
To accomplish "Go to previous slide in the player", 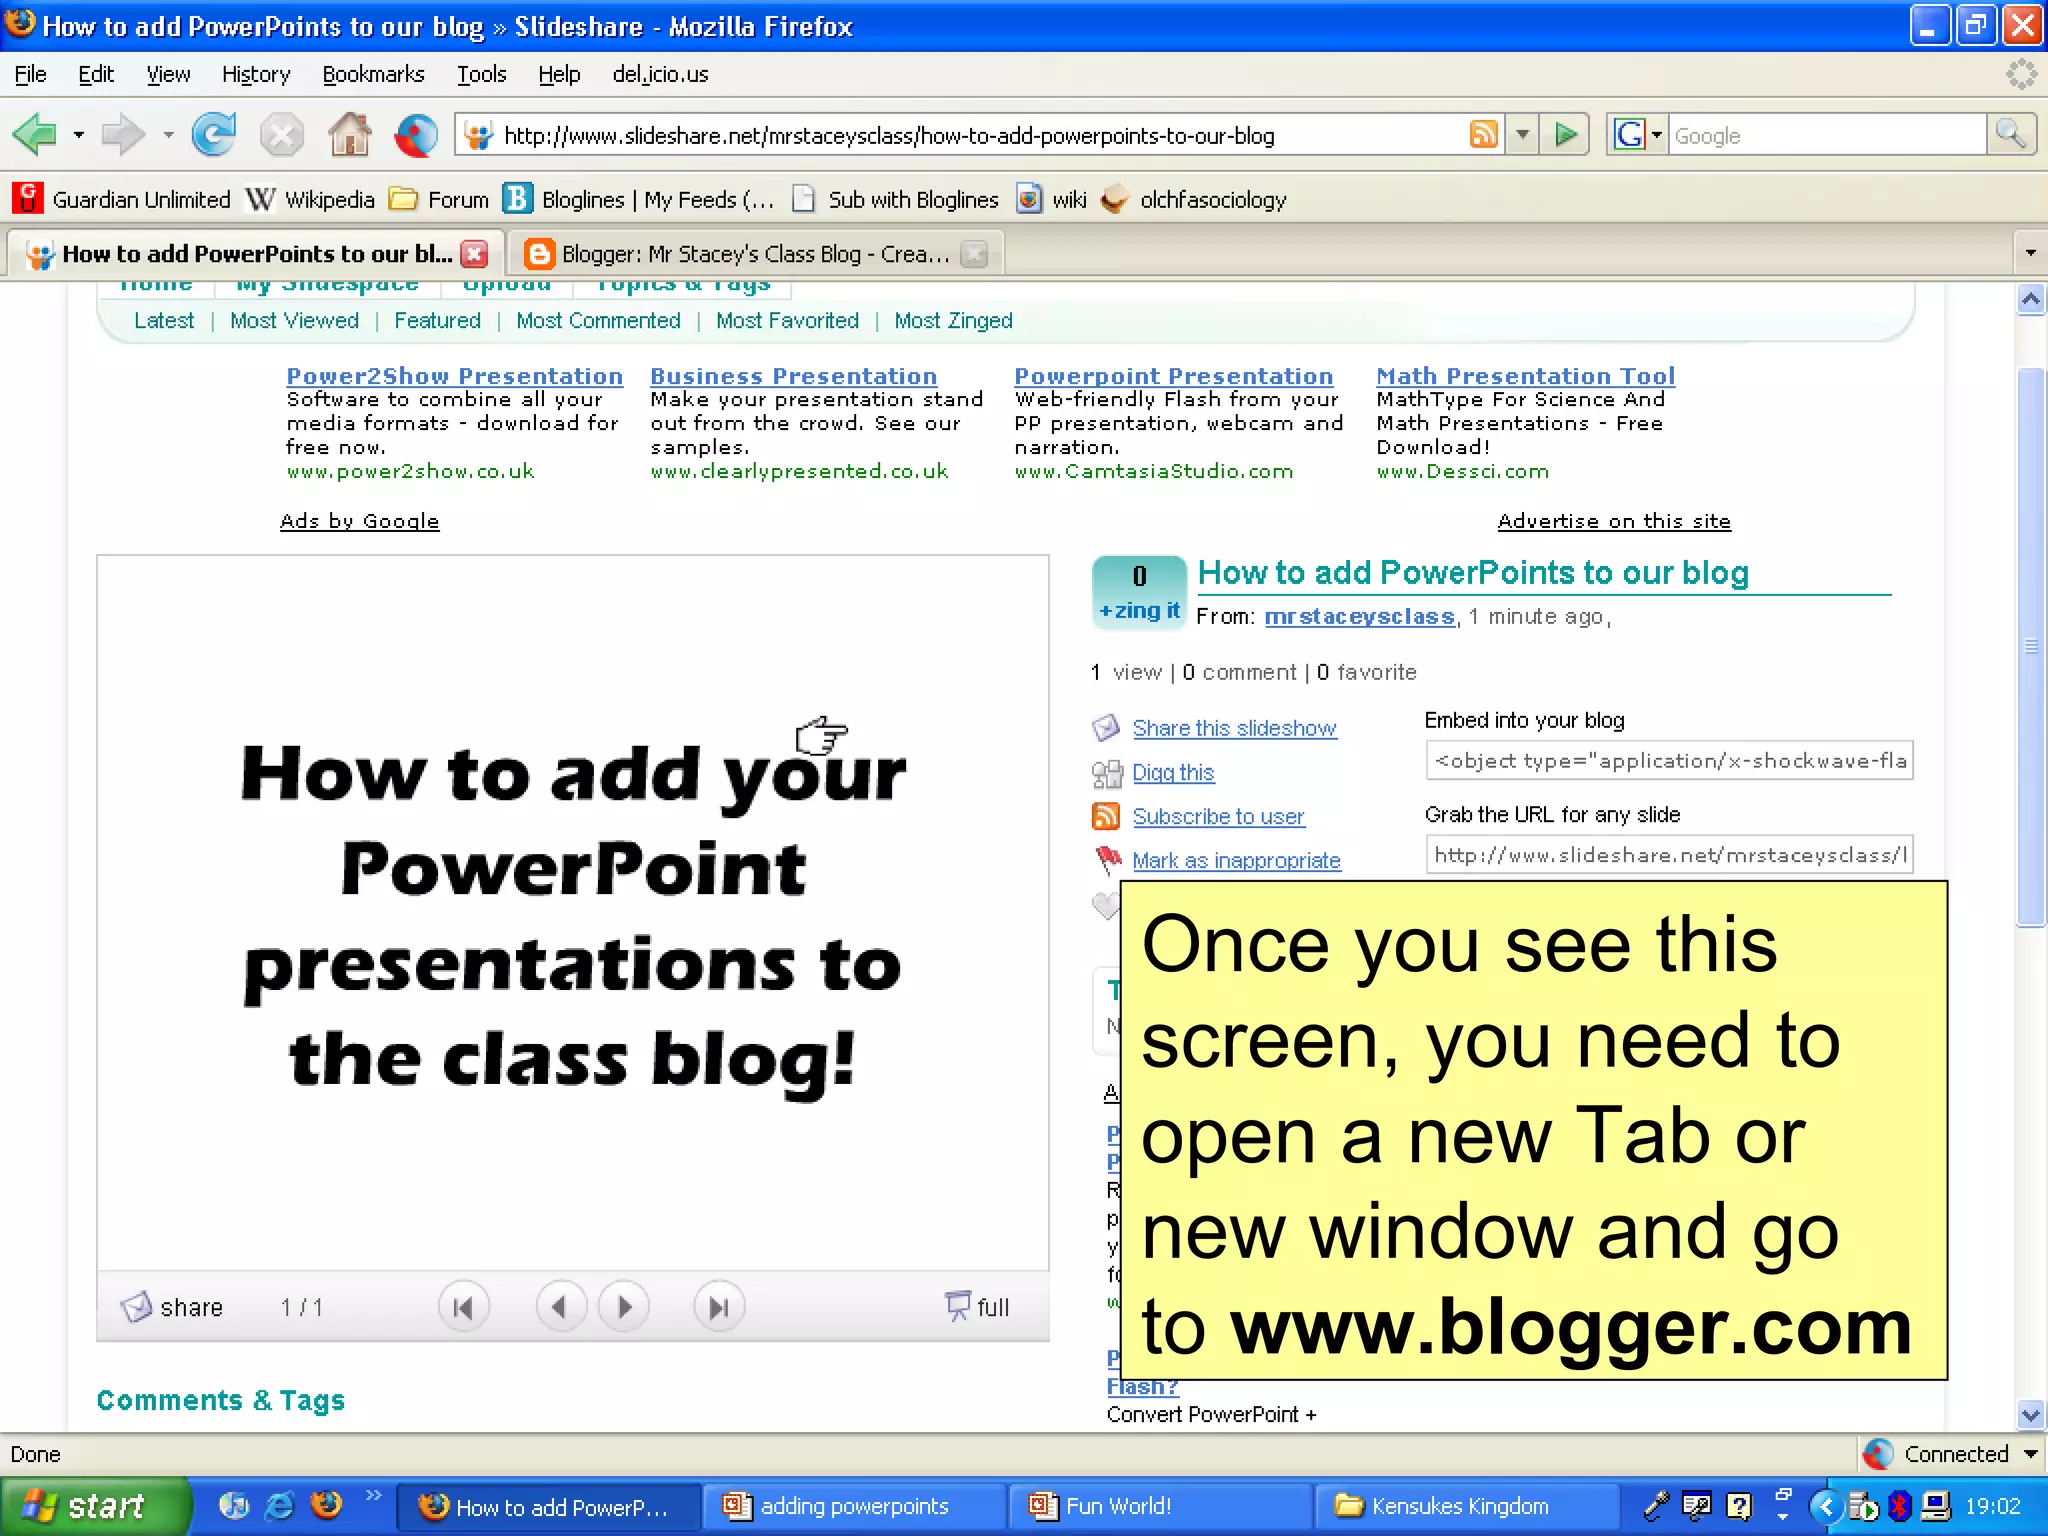I will click(x=560, y=1307).
